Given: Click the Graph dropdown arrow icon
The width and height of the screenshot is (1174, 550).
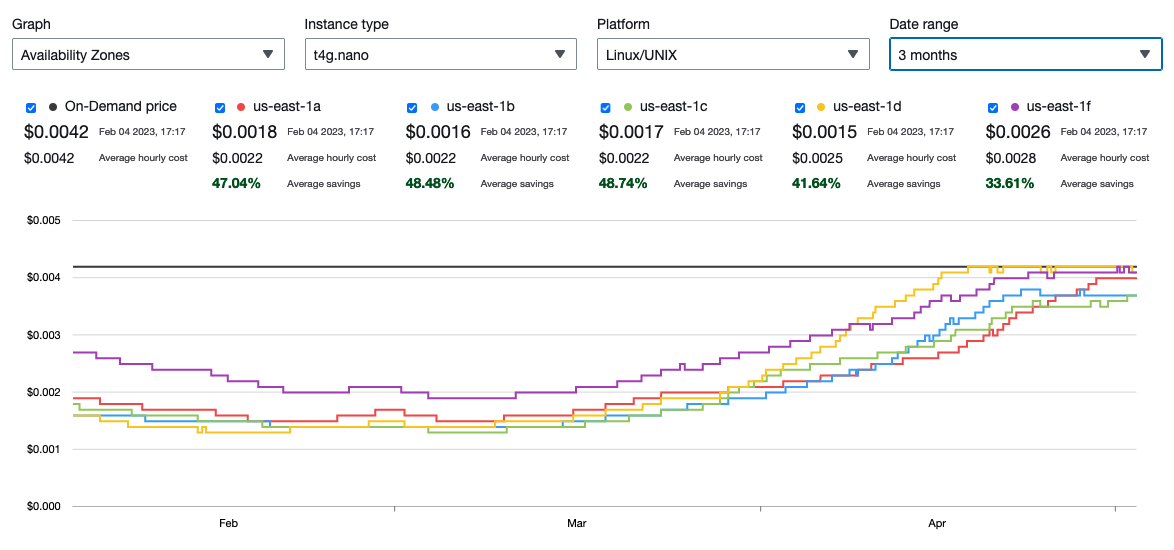Looking at the screenshot, I should click(268, 55).
